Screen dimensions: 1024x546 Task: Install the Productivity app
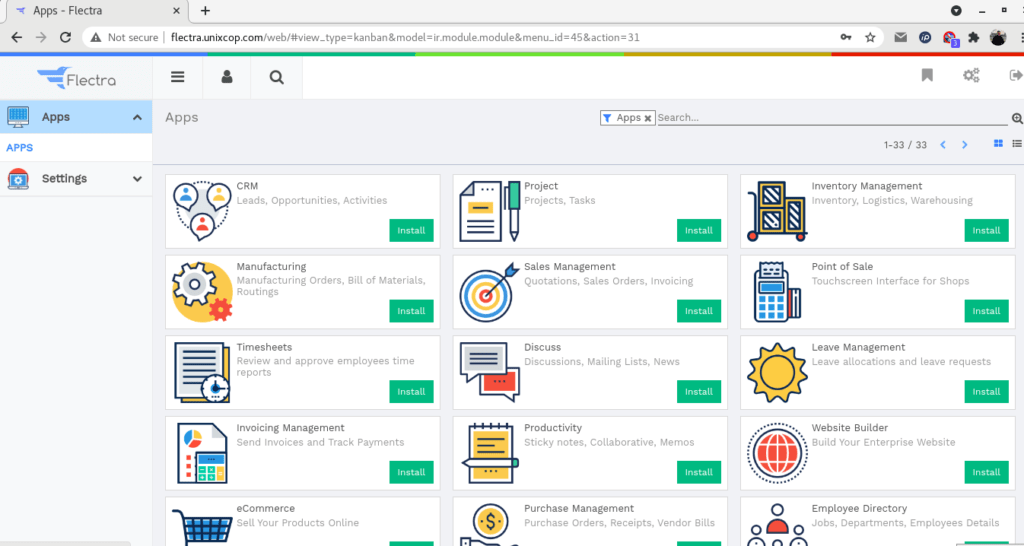(699, 472)
